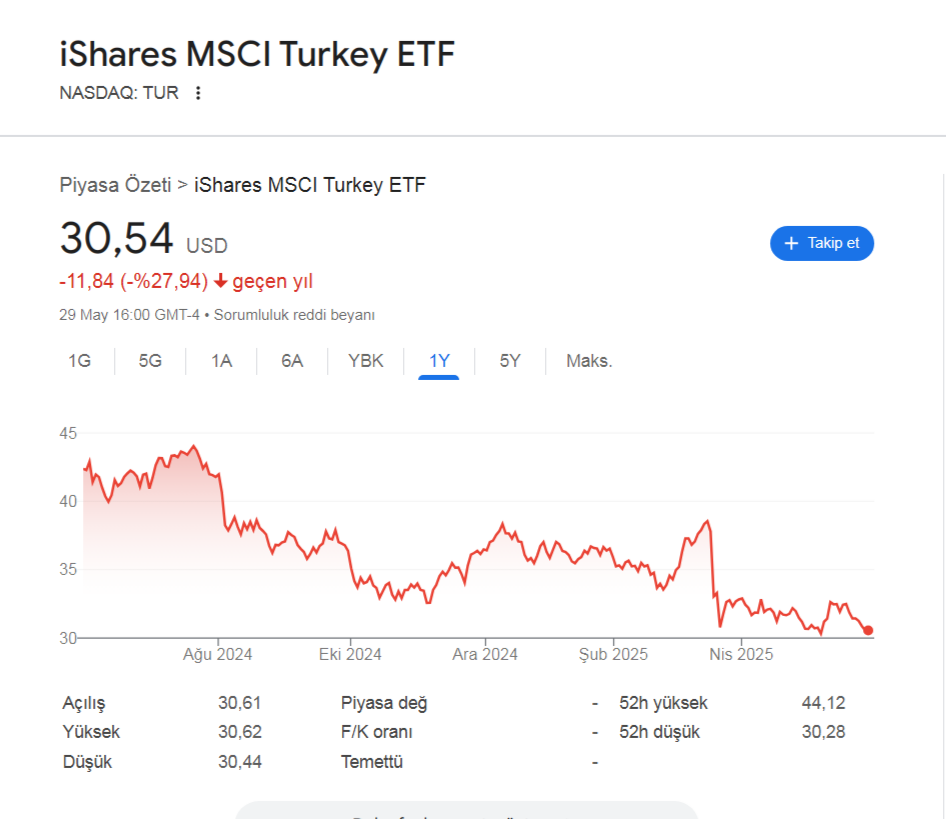Open the Sorumluluk reddi beyanı disclaimer link

tap(294, 315)
